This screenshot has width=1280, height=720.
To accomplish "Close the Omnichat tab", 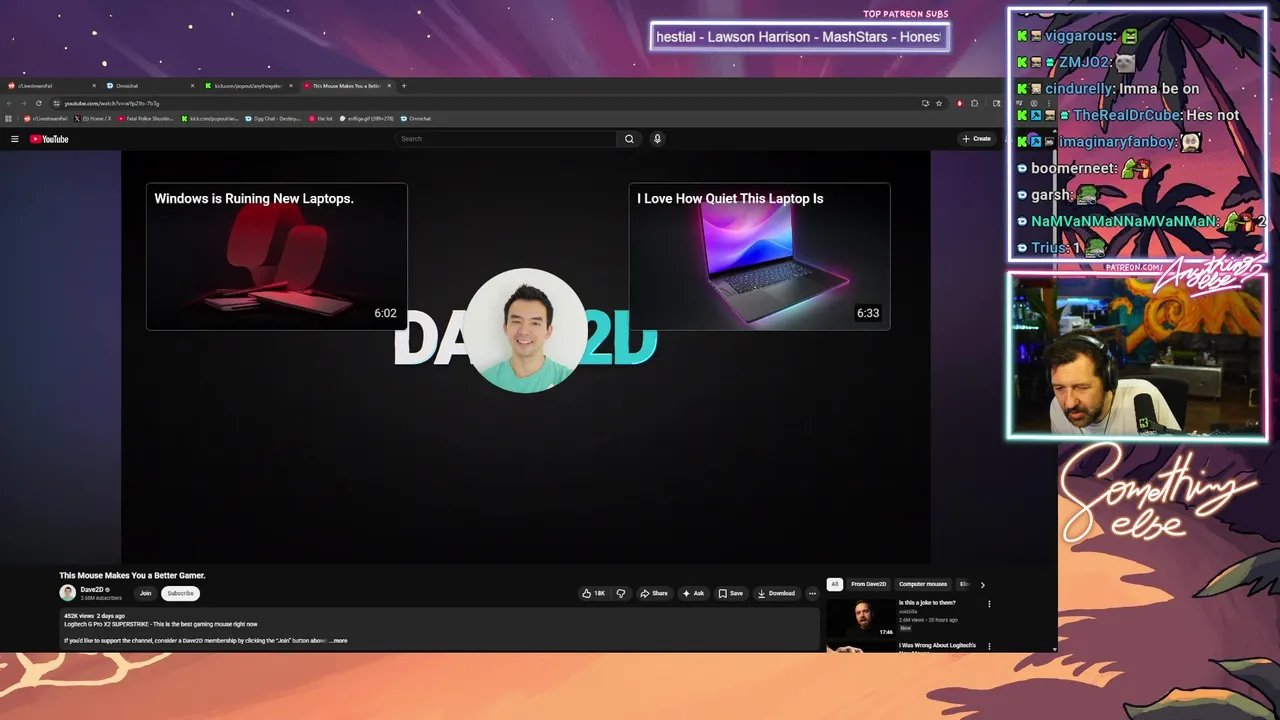I will [192, 86].
